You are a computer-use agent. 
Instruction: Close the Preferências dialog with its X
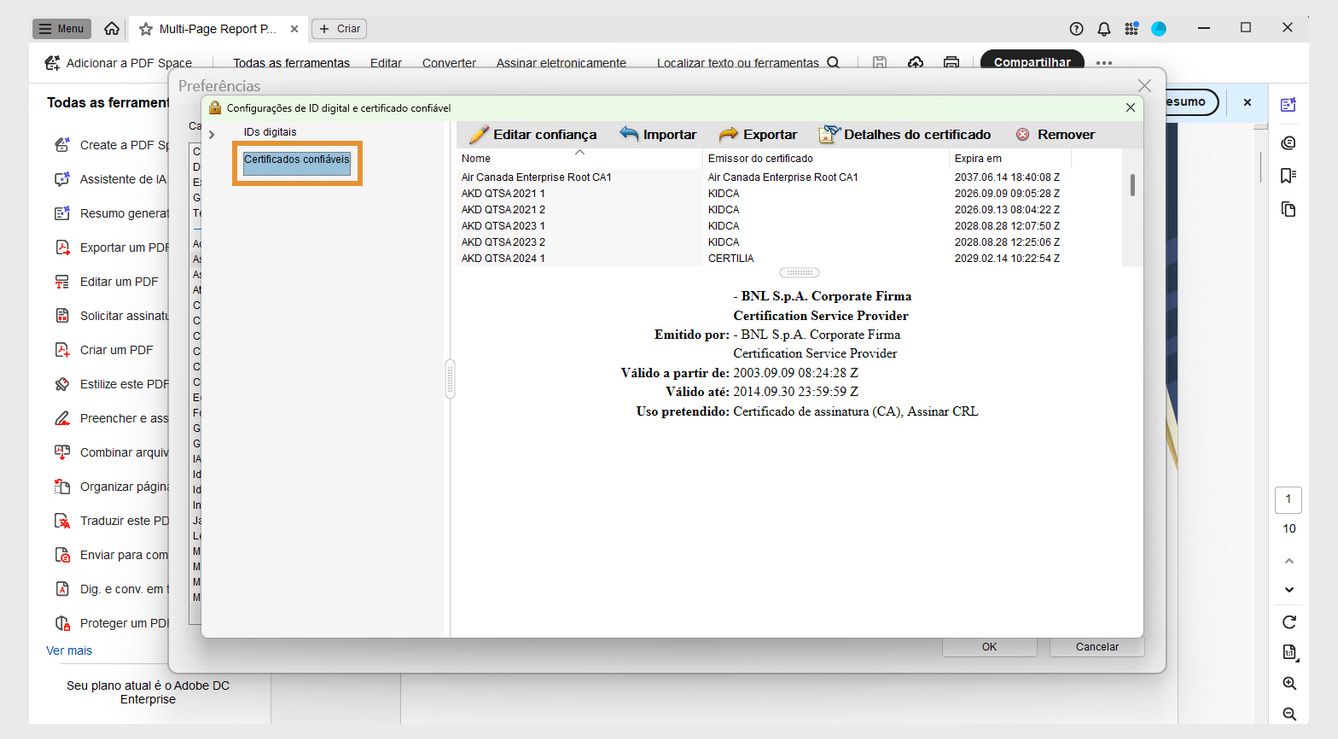(x=1145, y=86)
